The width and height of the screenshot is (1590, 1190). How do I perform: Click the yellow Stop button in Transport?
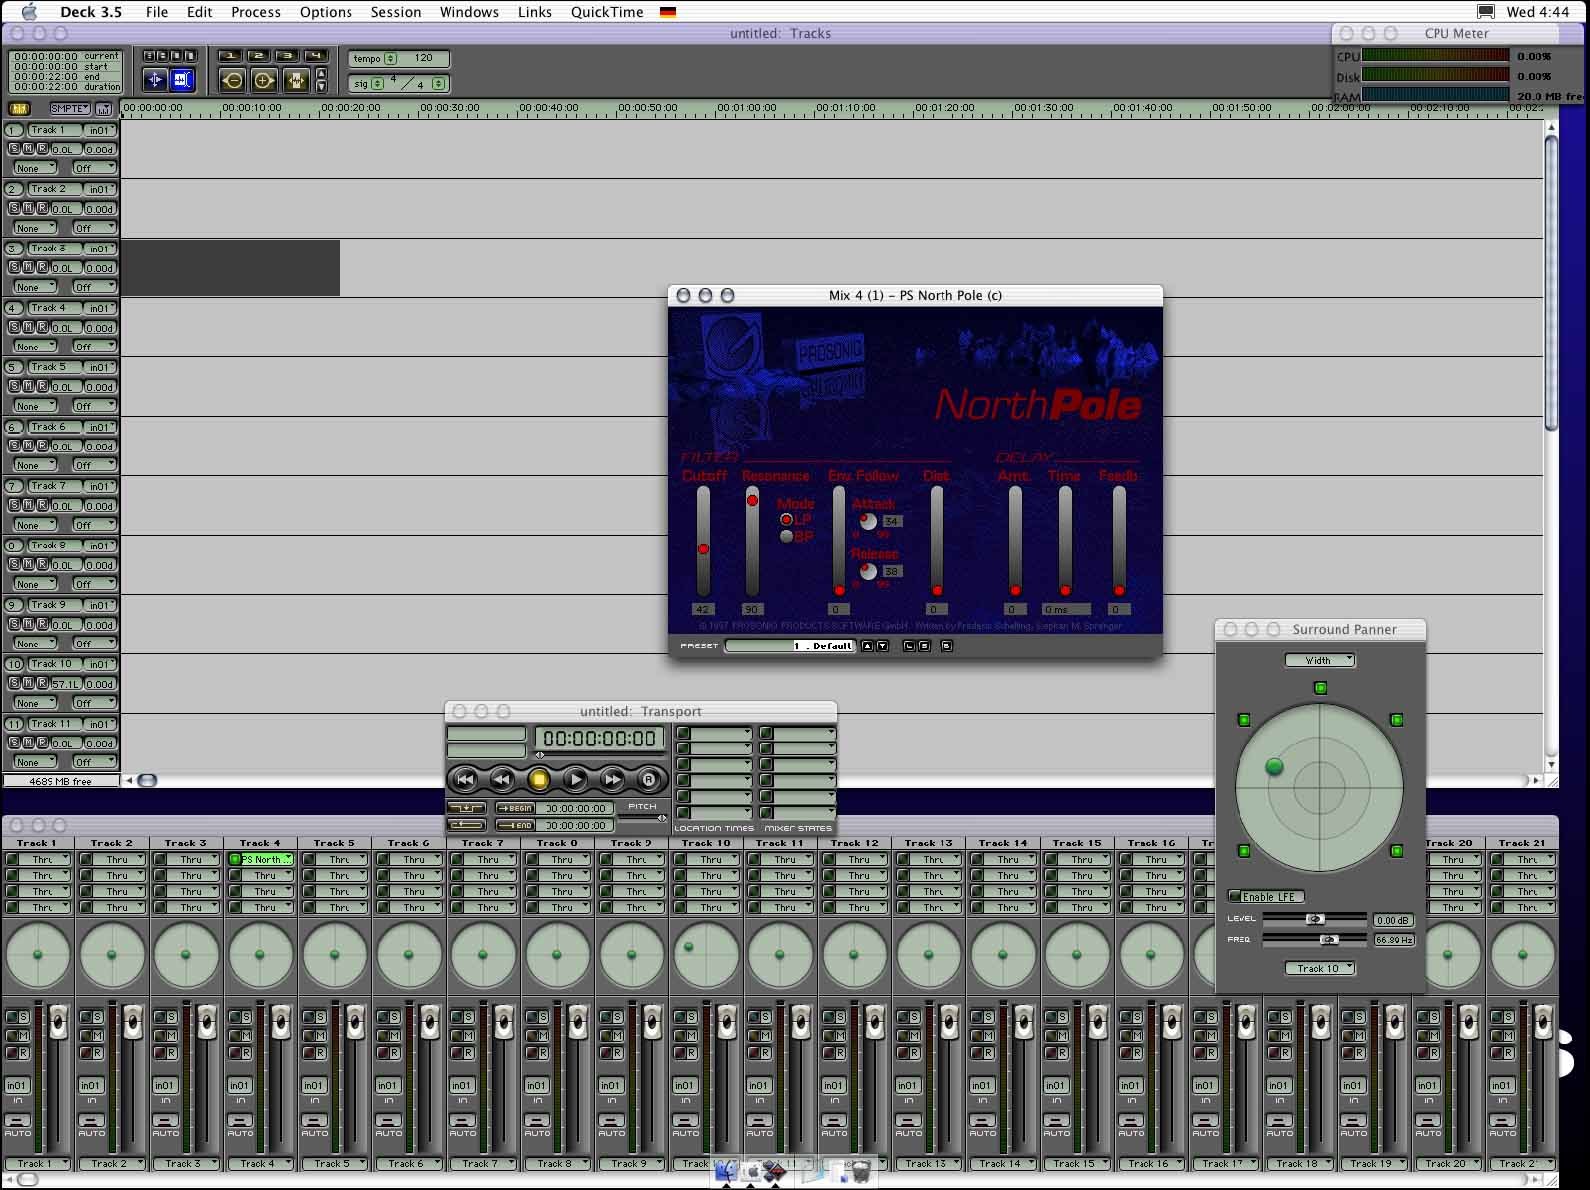[x=539, y=779]
